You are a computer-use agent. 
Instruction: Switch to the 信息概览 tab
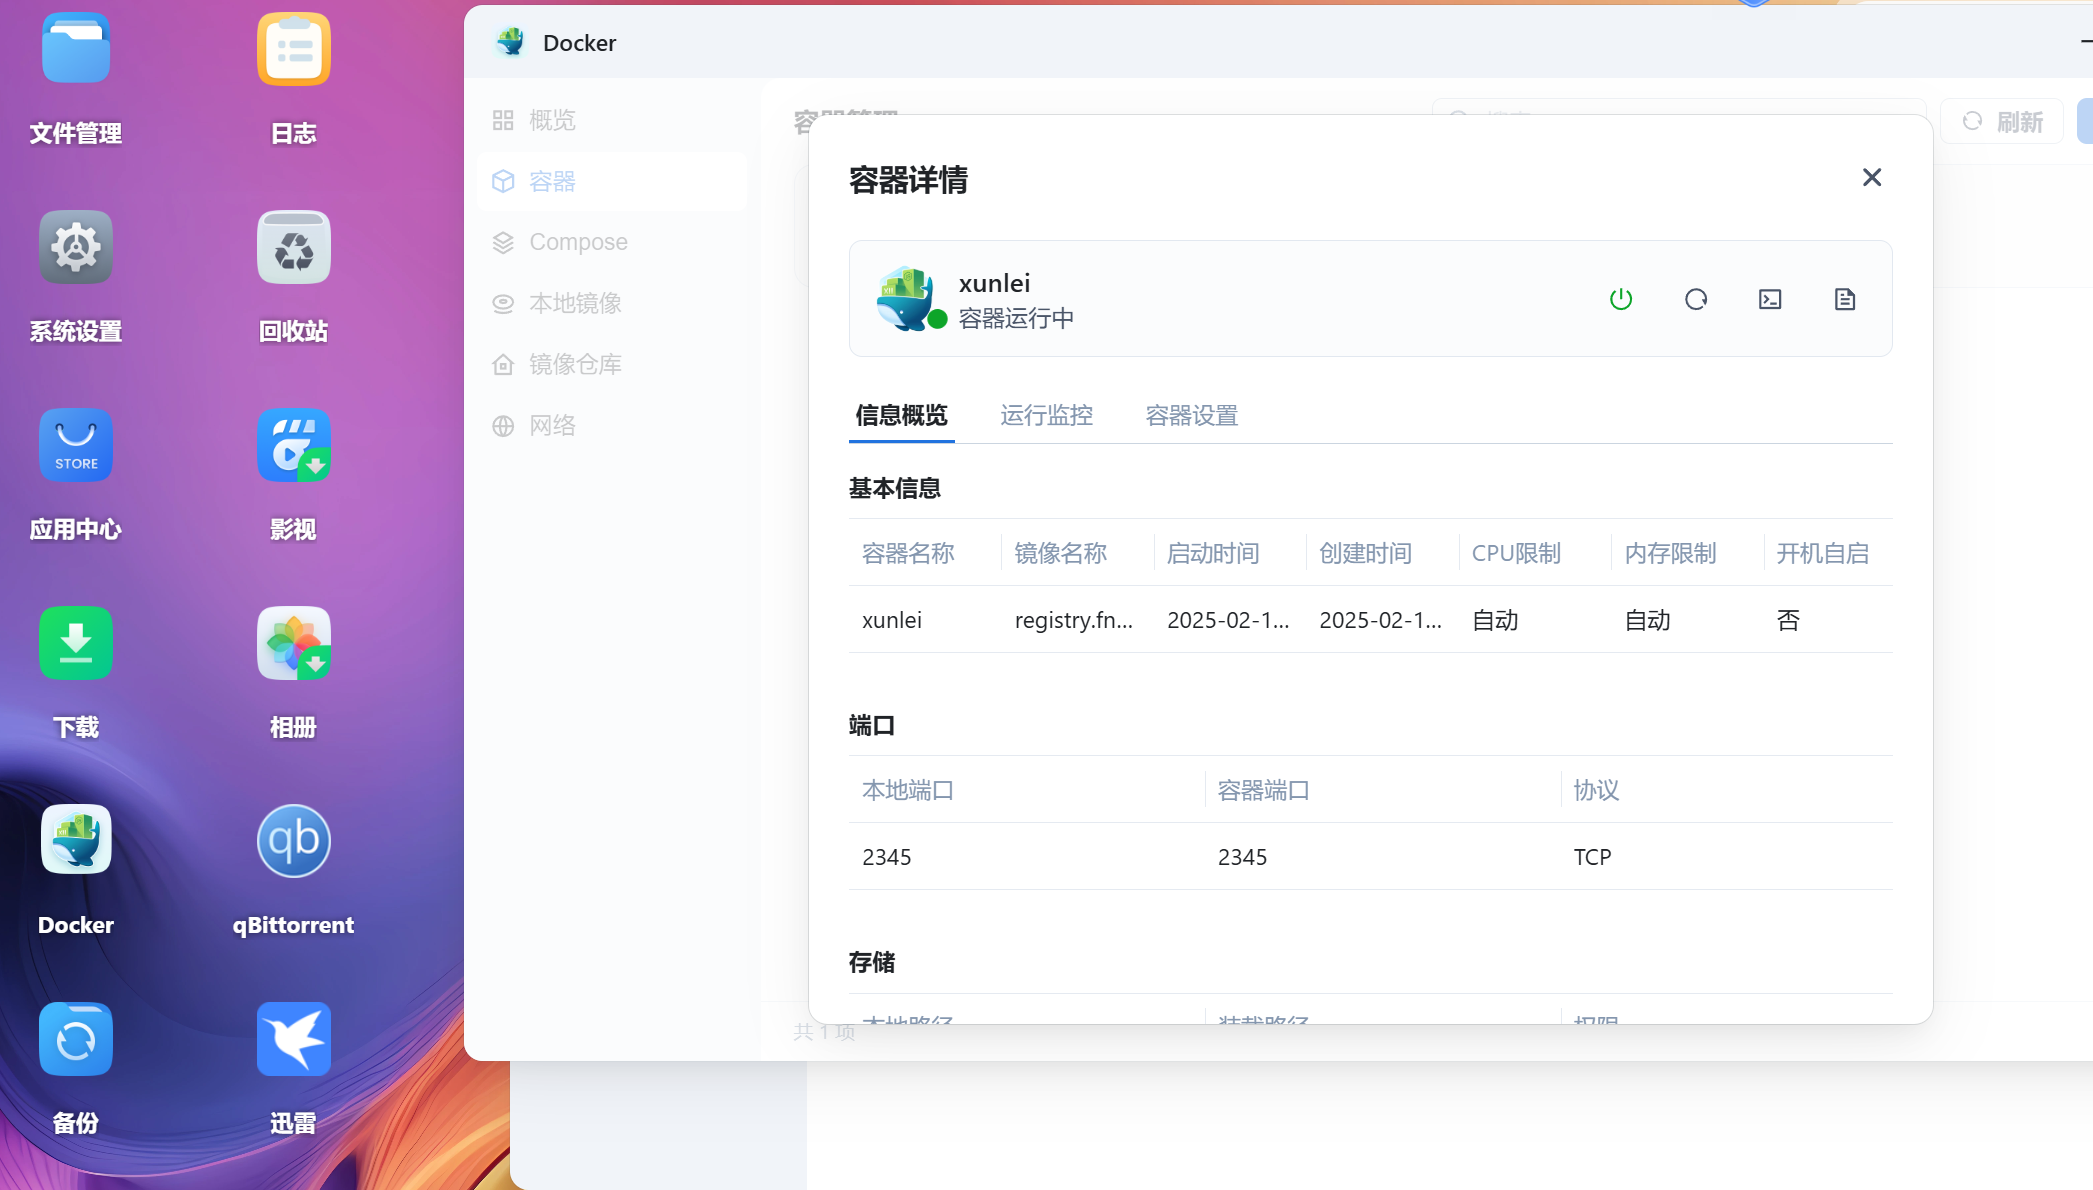tap(901, 415)
